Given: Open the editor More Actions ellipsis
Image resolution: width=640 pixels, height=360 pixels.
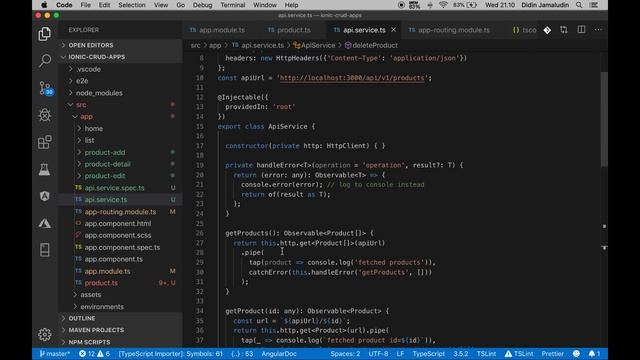Looking at the screenshot, I should [598, 30].
